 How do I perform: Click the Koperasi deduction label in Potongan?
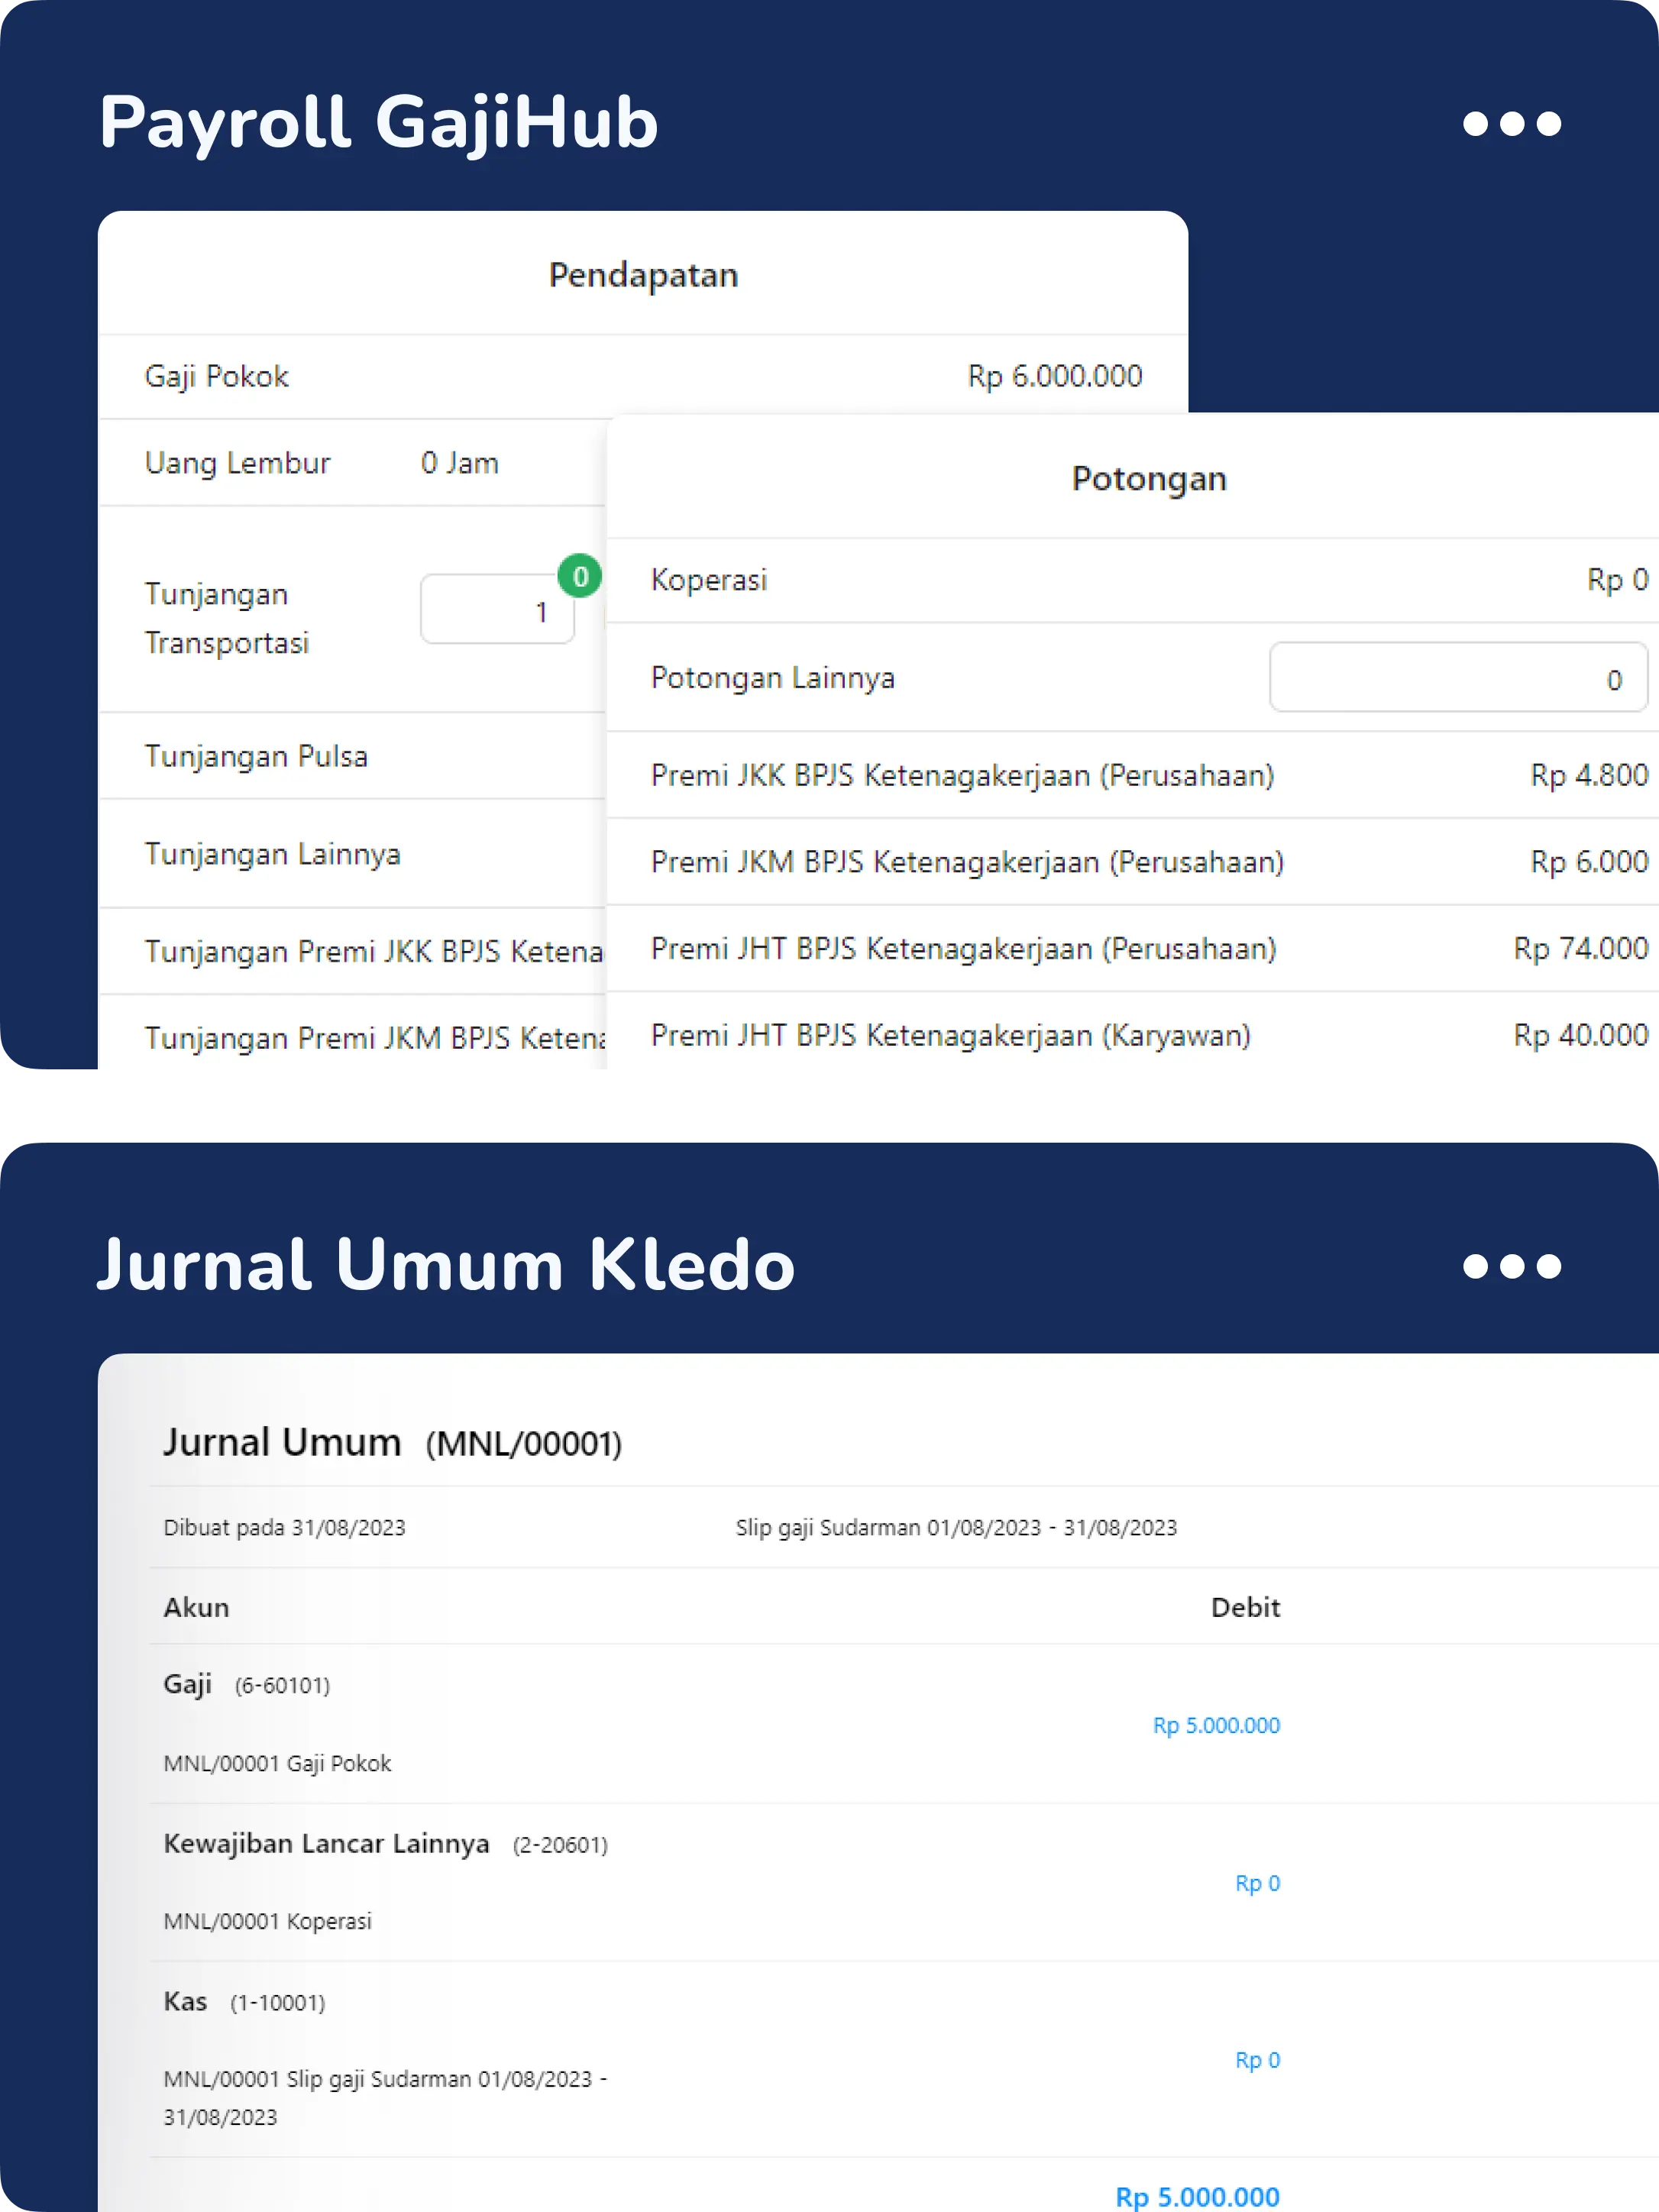[x=709, y=580]
